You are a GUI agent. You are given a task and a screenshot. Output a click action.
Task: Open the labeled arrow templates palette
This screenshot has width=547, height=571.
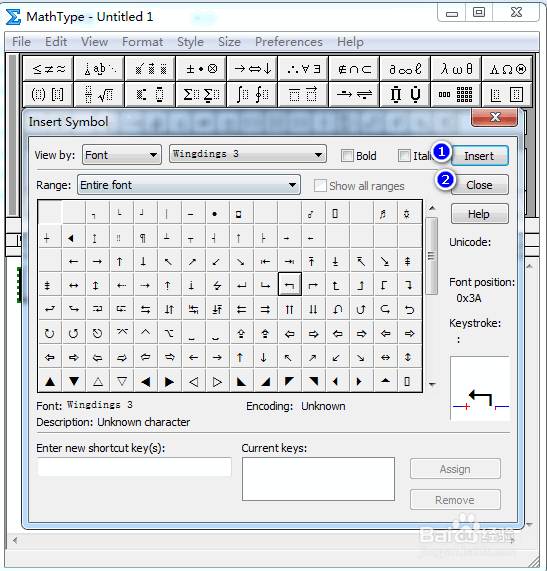tap(354, 94)
